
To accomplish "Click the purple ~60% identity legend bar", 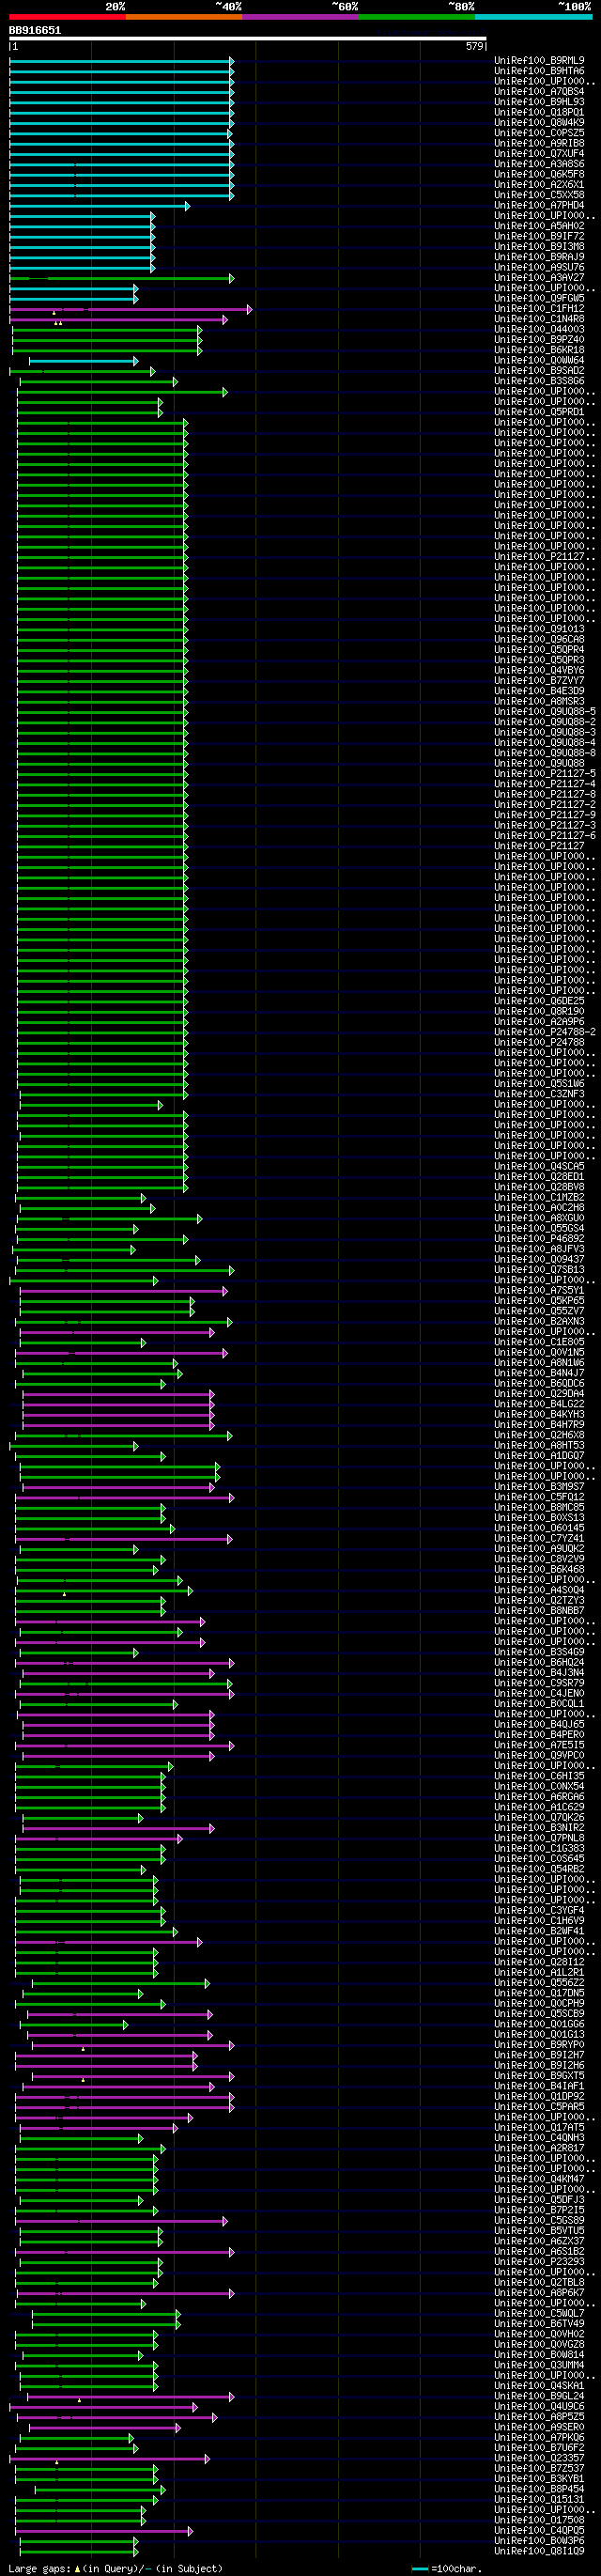I will point(300,17).
